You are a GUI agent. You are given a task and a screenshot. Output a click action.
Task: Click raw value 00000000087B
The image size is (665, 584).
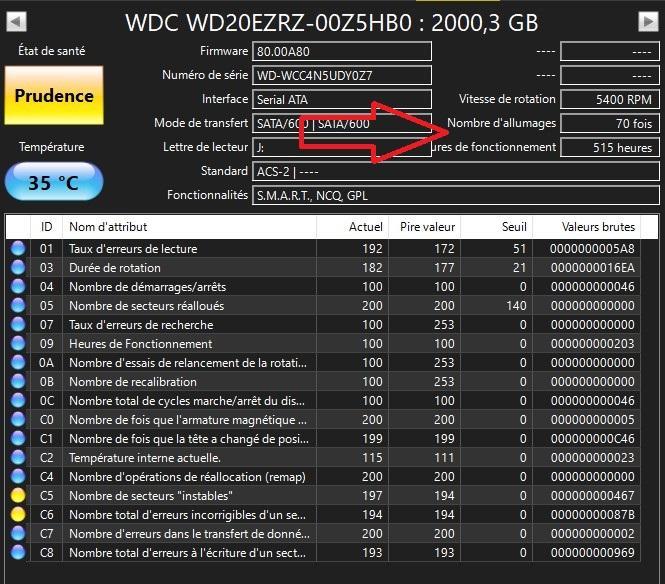click(x=592, y=514)
